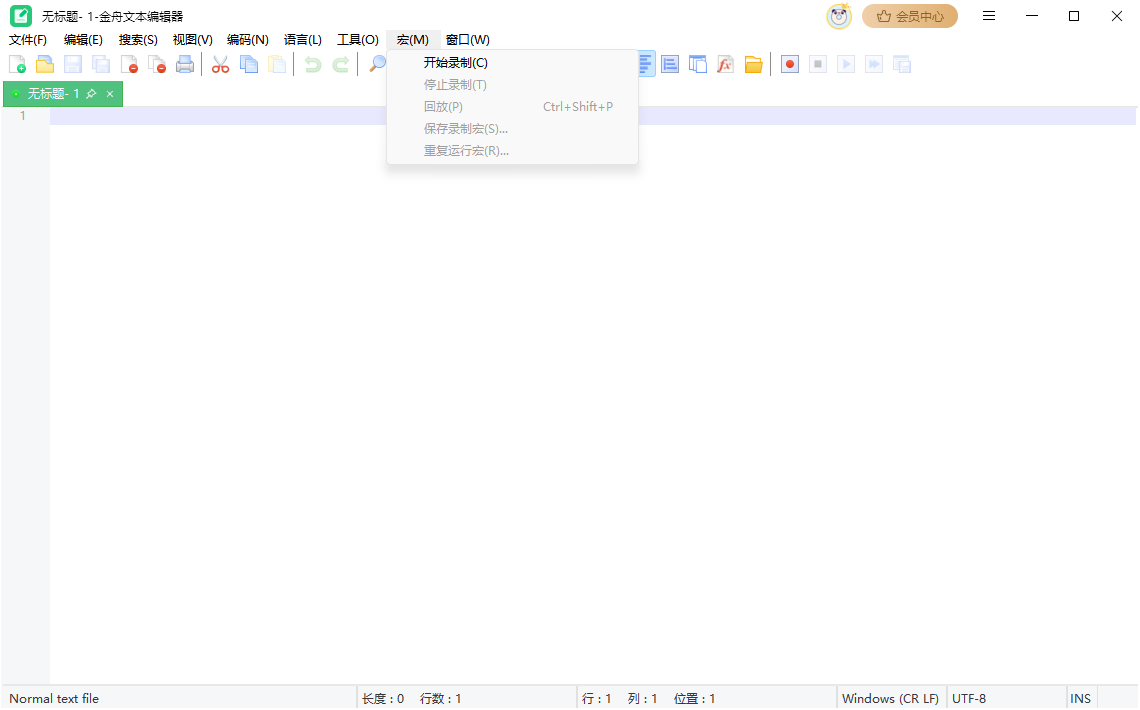Toggle the indent guide icon
Screen dimensions: 1140x710
click(x=670, y=64)
